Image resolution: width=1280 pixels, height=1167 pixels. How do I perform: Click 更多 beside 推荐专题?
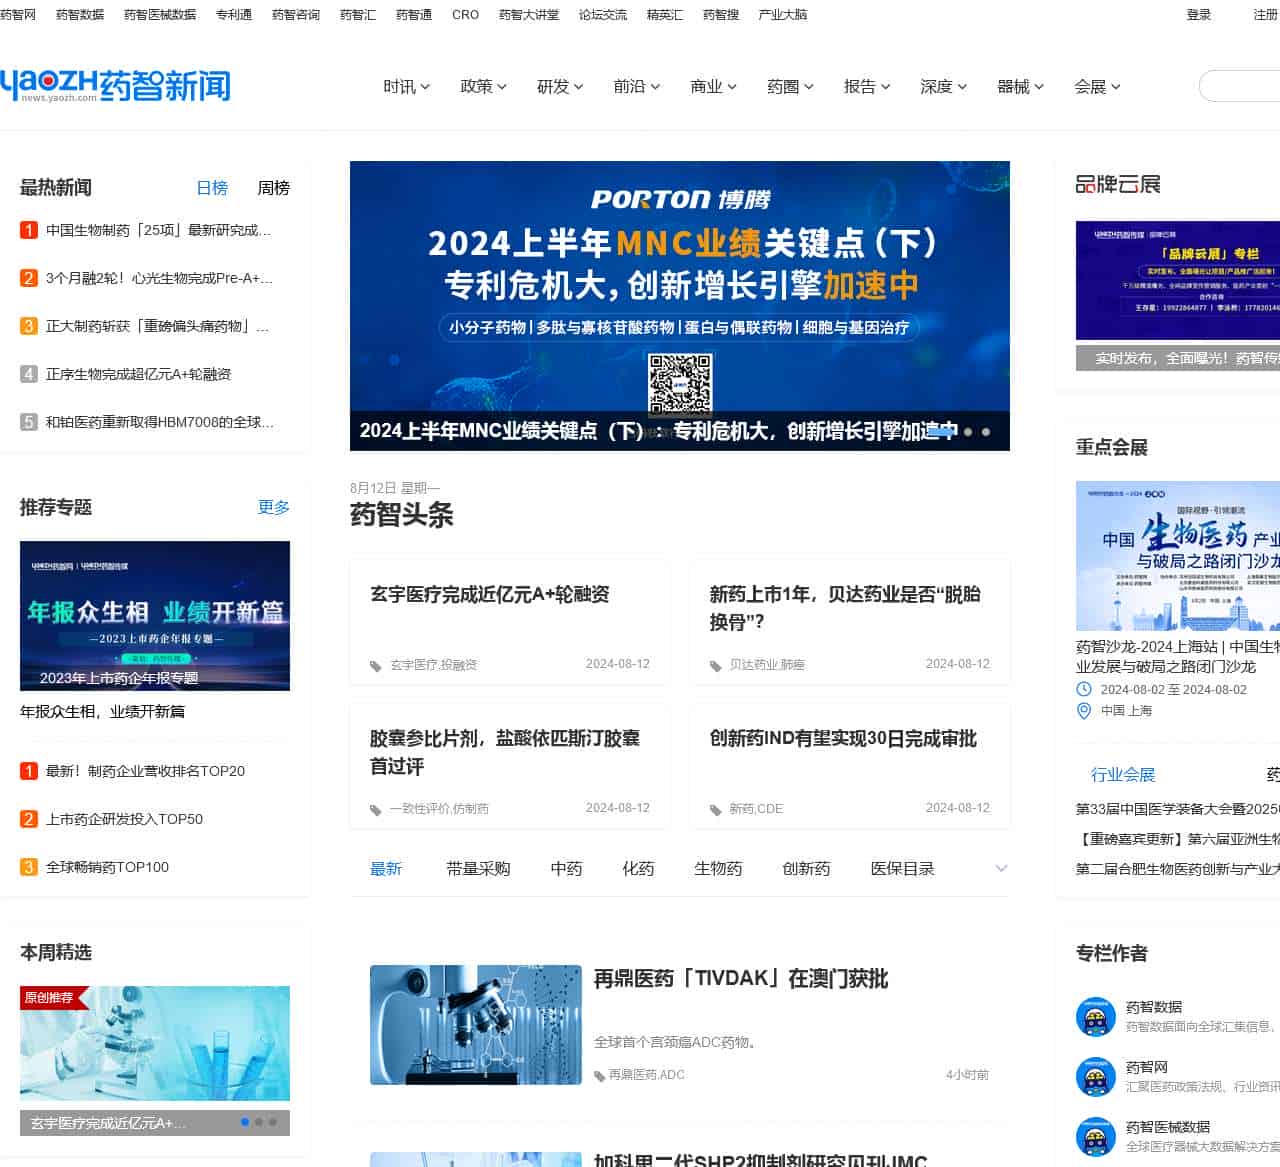(x=274, y=507)
